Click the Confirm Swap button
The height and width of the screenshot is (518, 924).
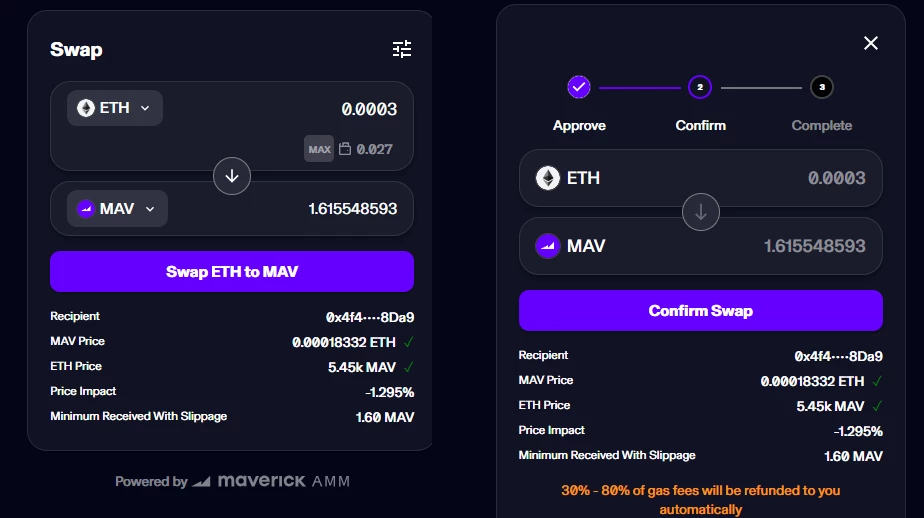click(701, 311)
